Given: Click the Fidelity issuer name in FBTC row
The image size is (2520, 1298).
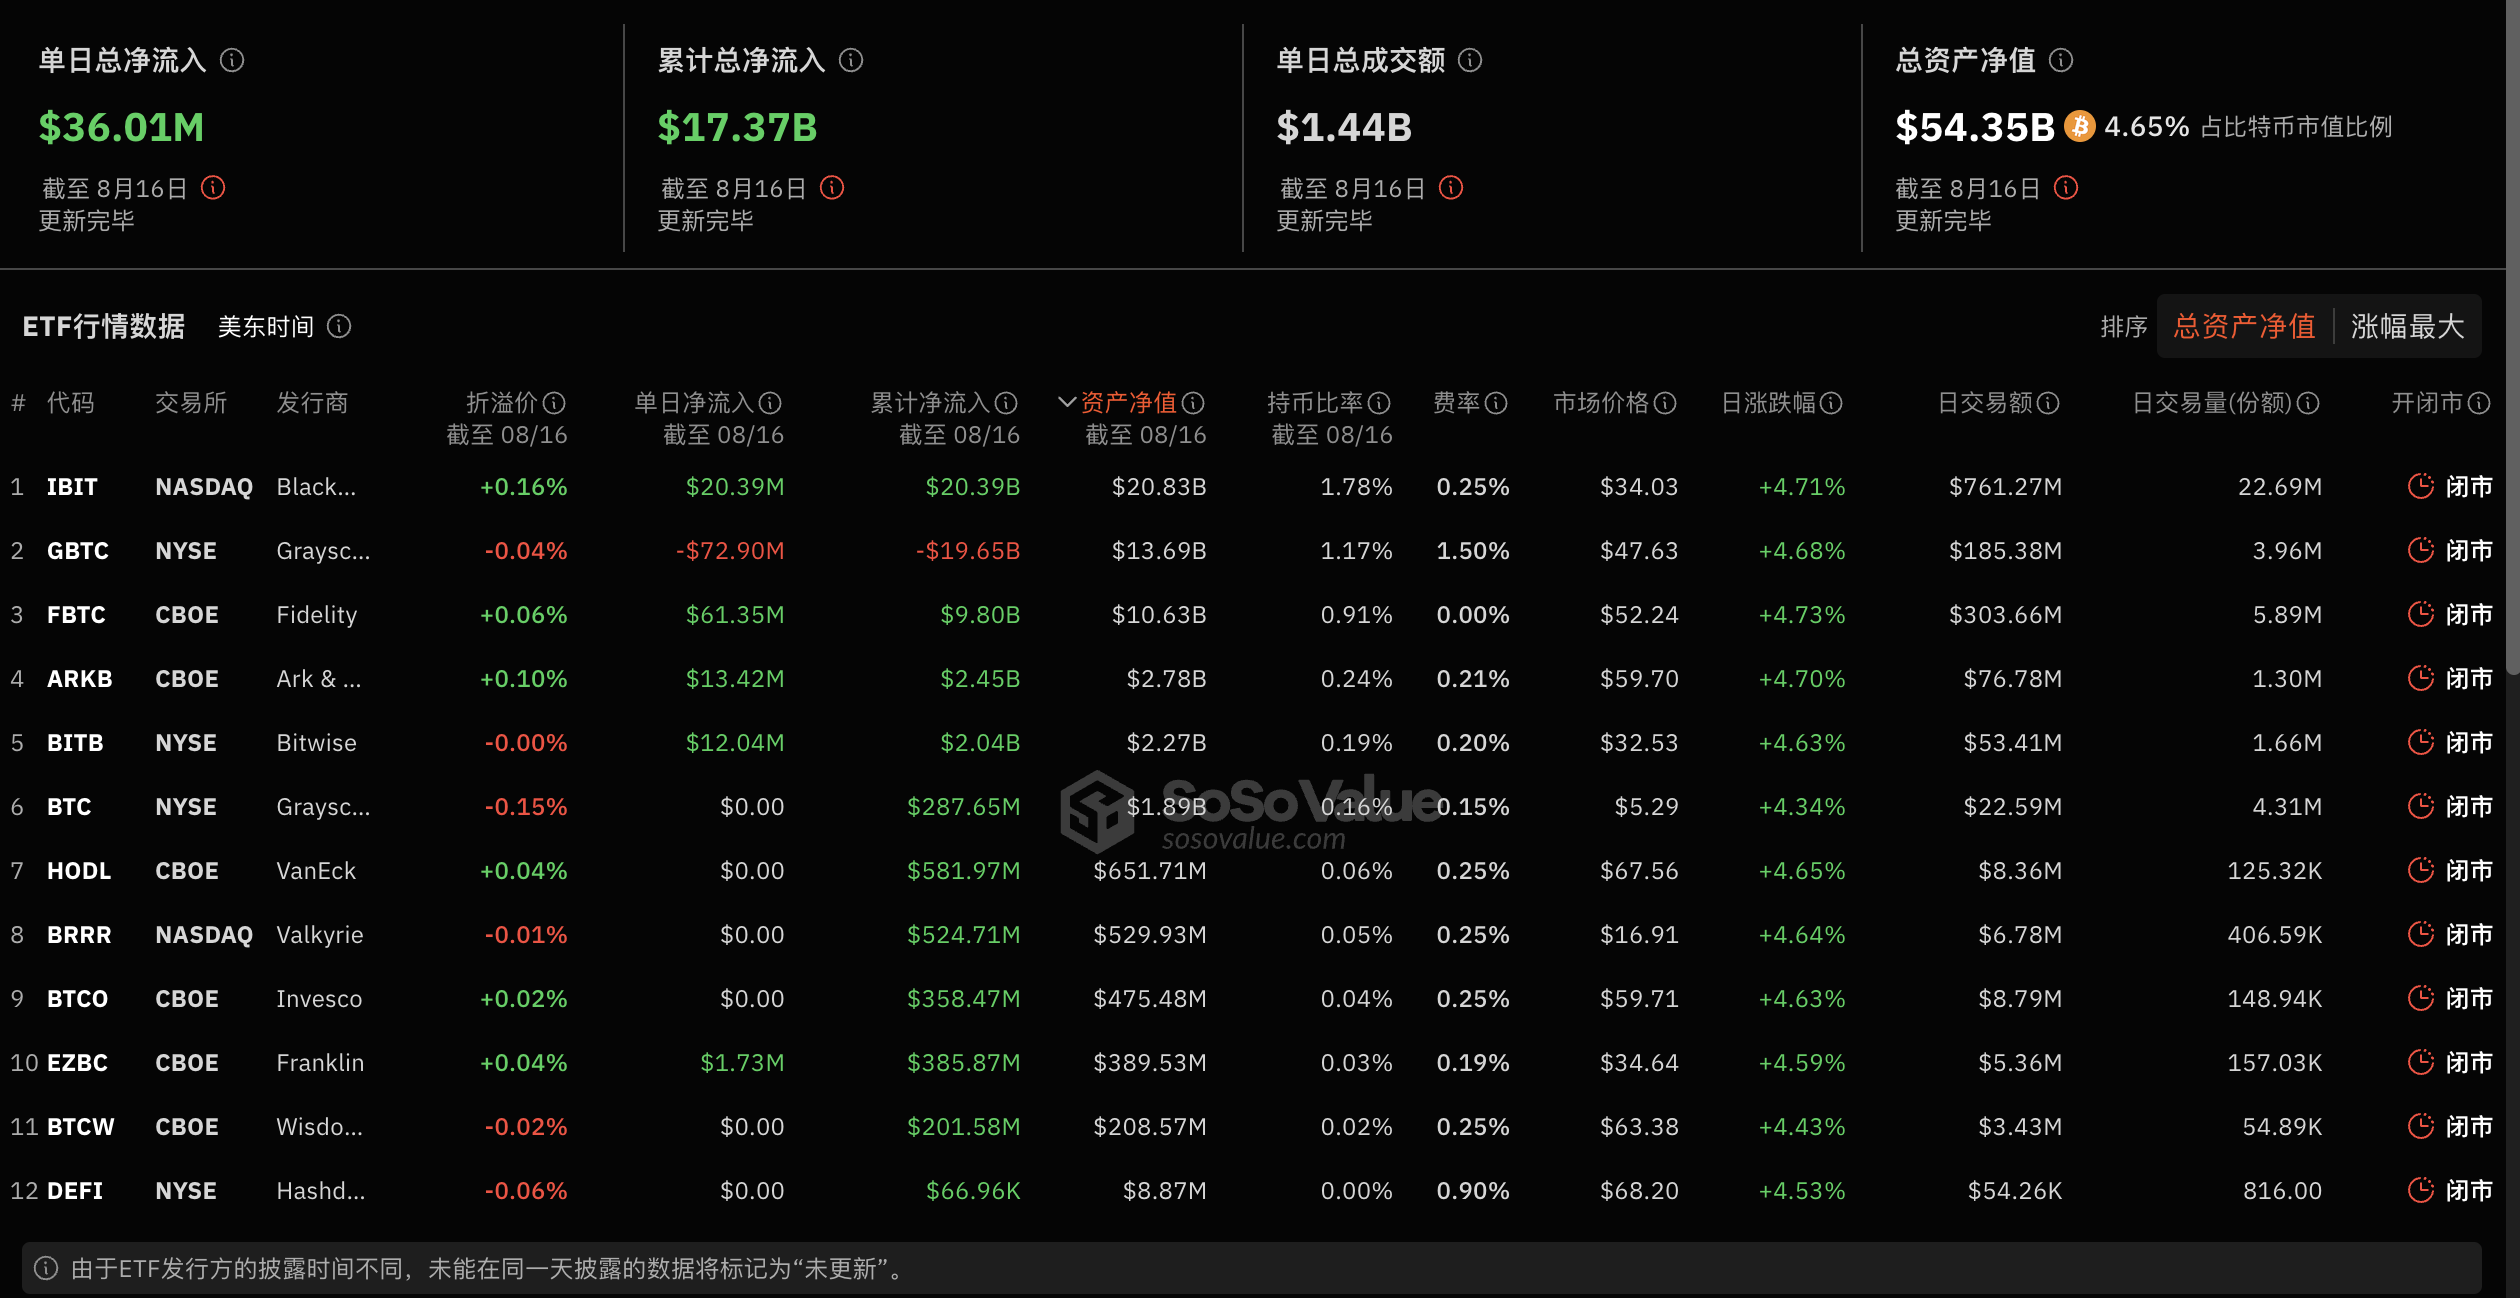Looking at the screenshot, I should [x=316, y=614].
